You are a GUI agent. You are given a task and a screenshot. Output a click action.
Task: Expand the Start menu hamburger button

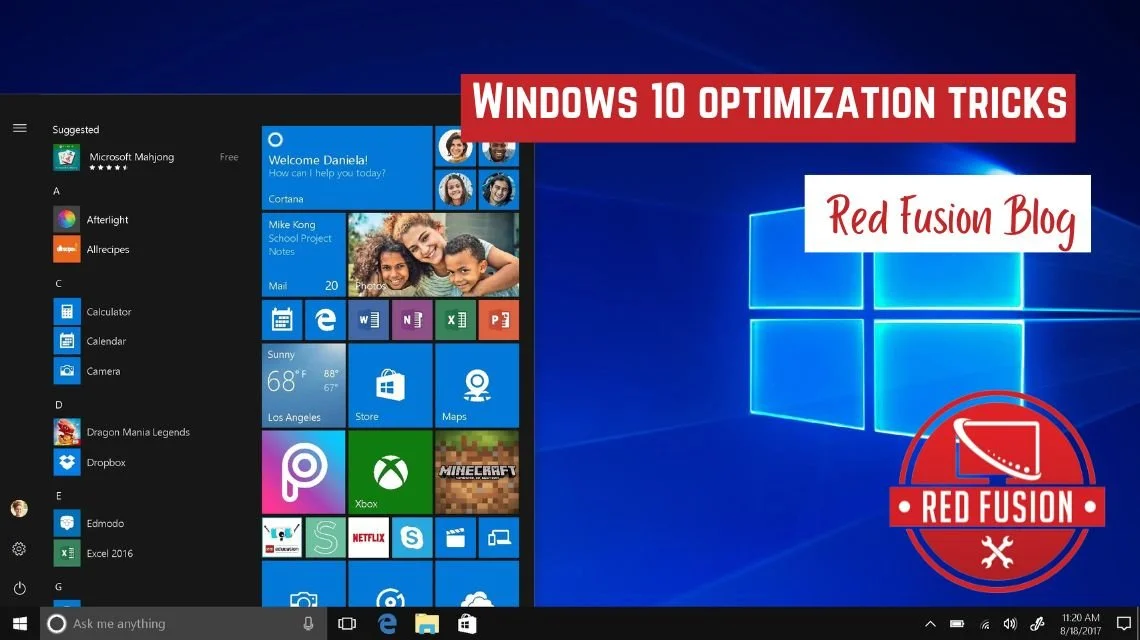pyautogui.click(x=19, y=128)
